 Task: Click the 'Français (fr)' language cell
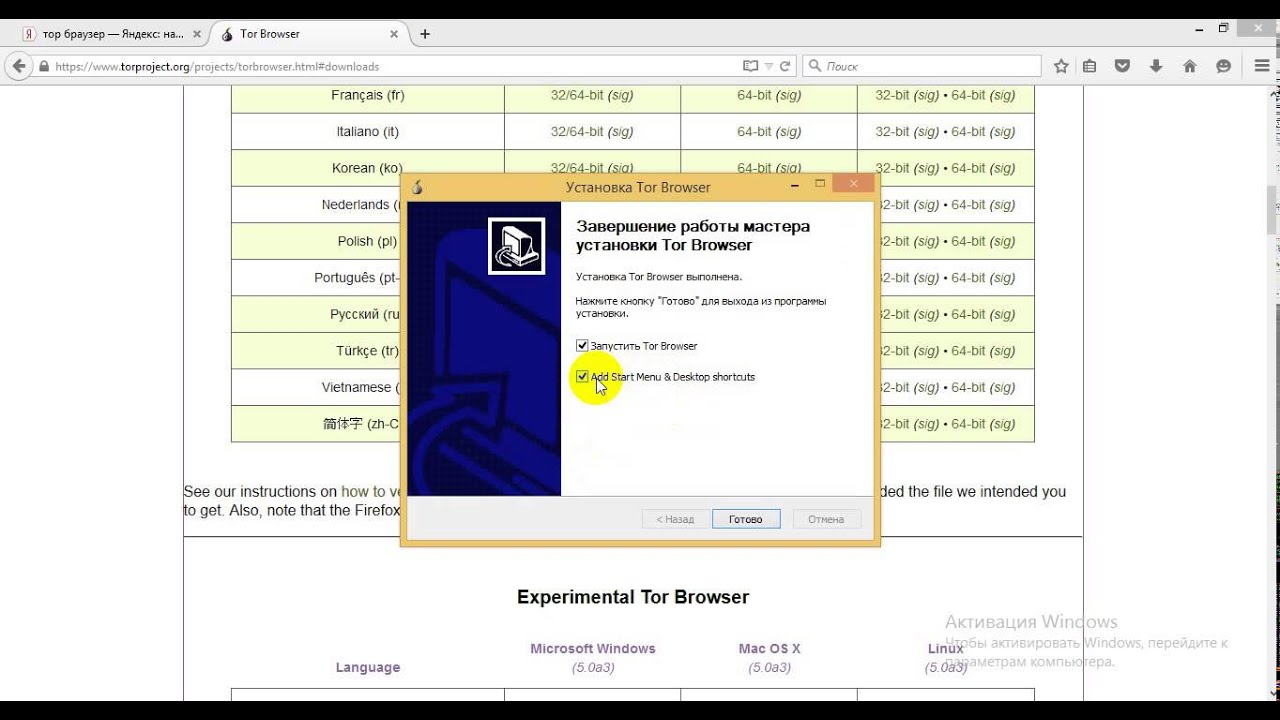tap(368, 95)
